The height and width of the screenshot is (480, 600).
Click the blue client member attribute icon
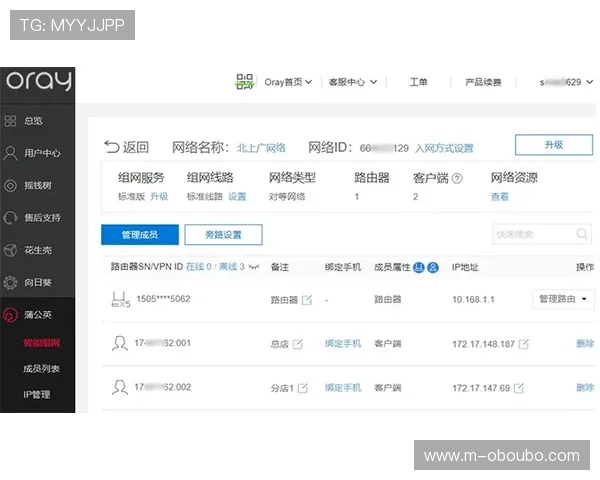[x=433, y=267]
